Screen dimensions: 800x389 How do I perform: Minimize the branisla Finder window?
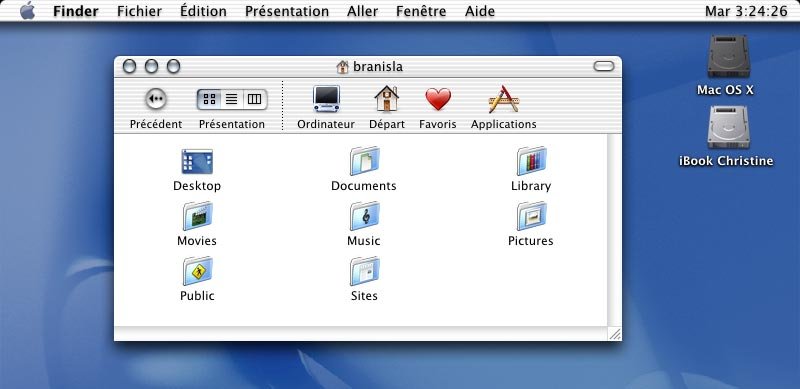coord(152,66)
